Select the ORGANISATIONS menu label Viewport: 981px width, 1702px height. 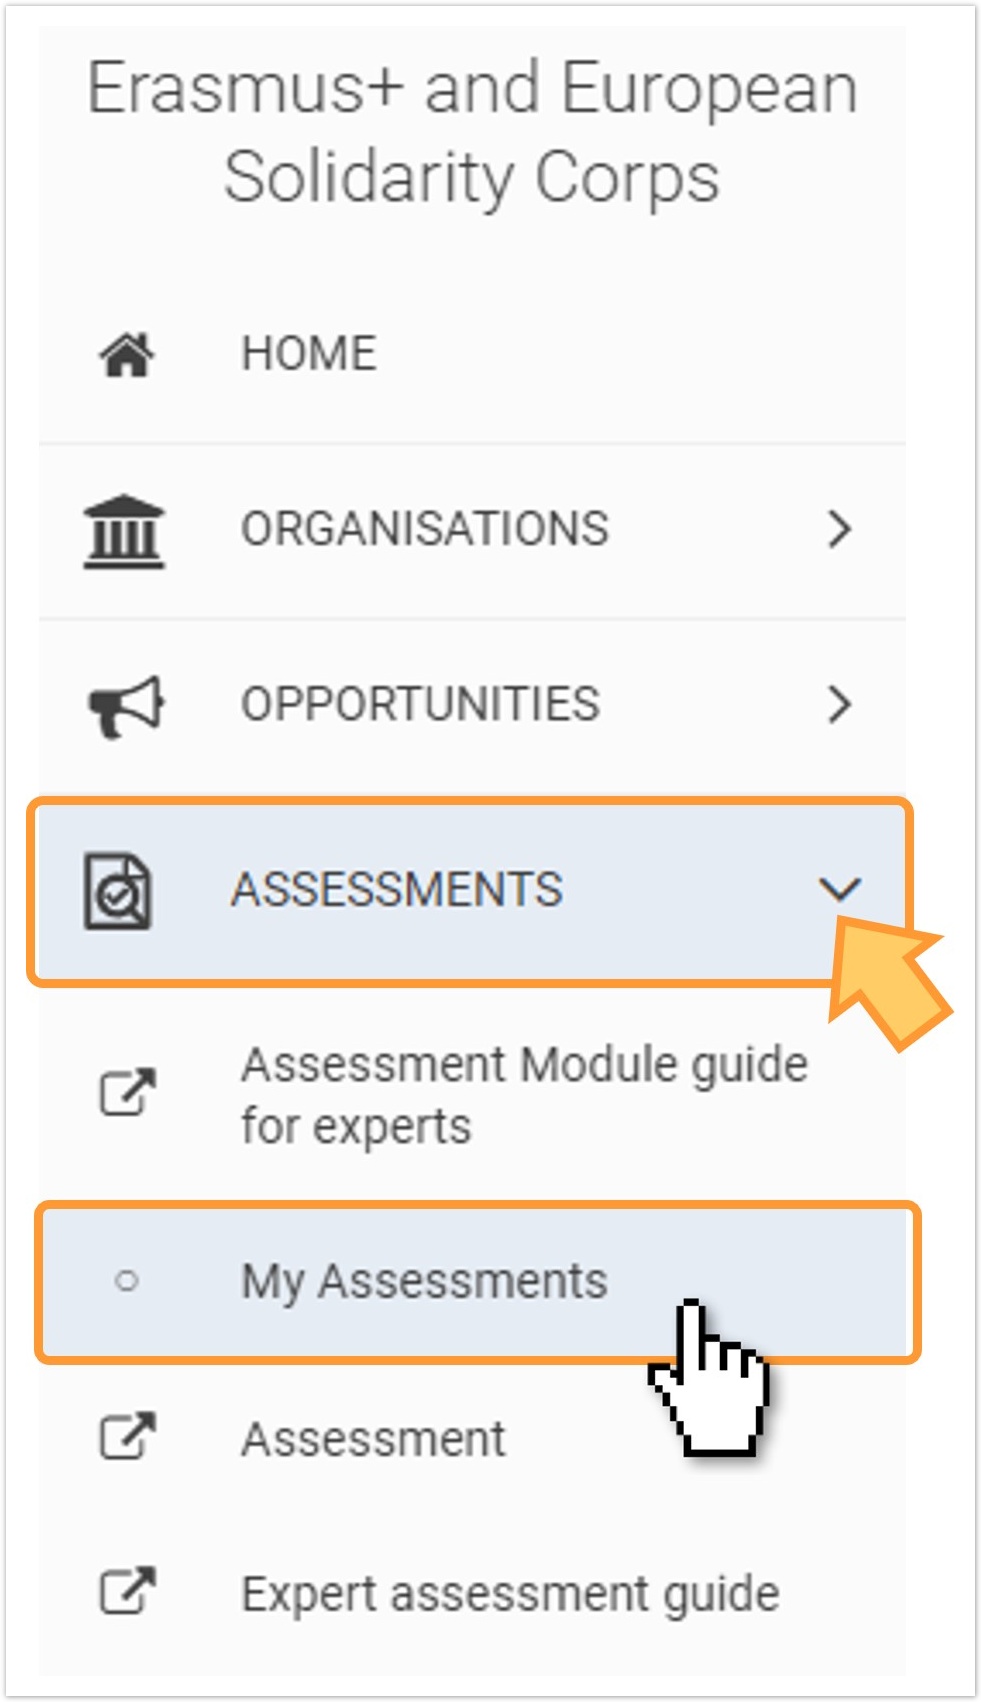pyautogui.click(x=425, y=529)
